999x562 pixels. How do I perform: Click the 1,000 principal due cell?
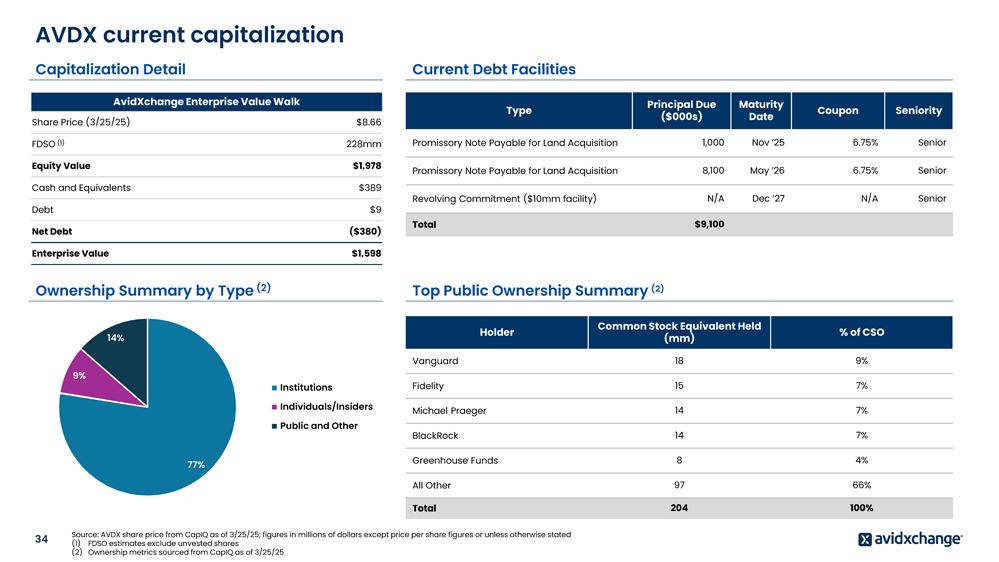tap(713, 143)
